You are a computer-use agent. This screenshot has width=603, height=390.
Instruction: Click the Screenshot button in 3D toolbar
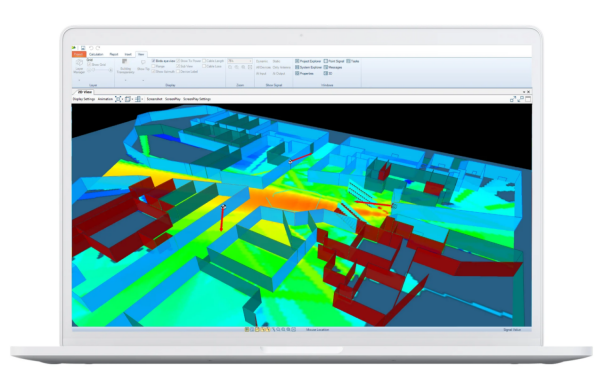tap(155, 99)
